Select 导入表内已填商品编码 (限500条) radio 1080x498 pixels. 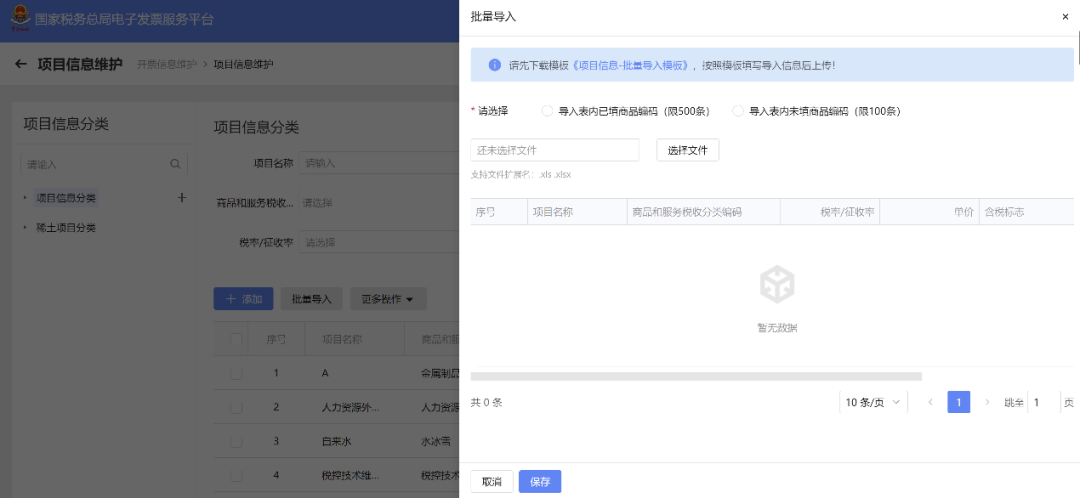tap(548, 111)
